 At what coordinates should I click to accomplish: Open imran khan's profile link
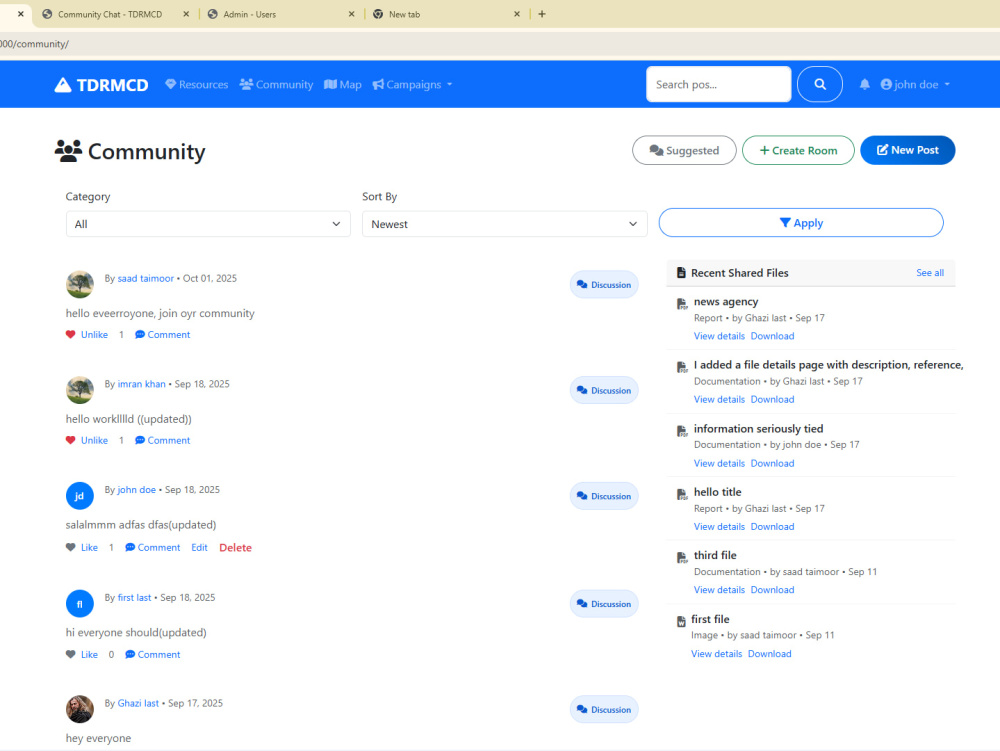pyautogui.click(x=142, y=384)
